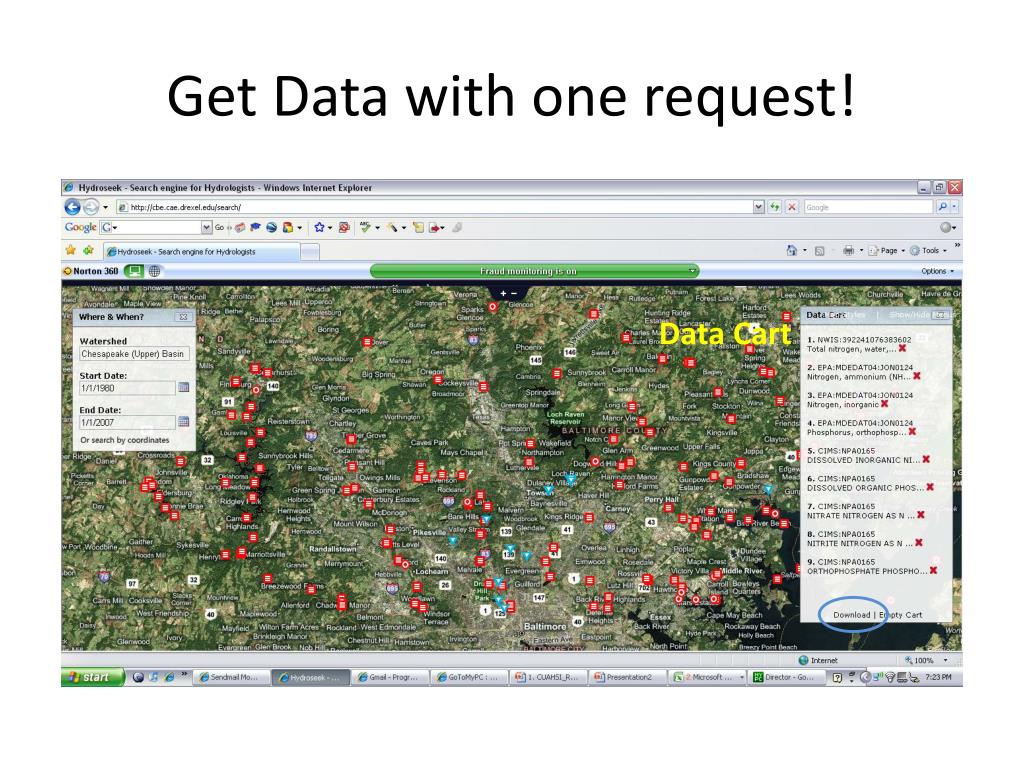This screenshot has width=1024, height=768.
Task: Click the Start Date field 1/1/1980
Action: point(127,388)
